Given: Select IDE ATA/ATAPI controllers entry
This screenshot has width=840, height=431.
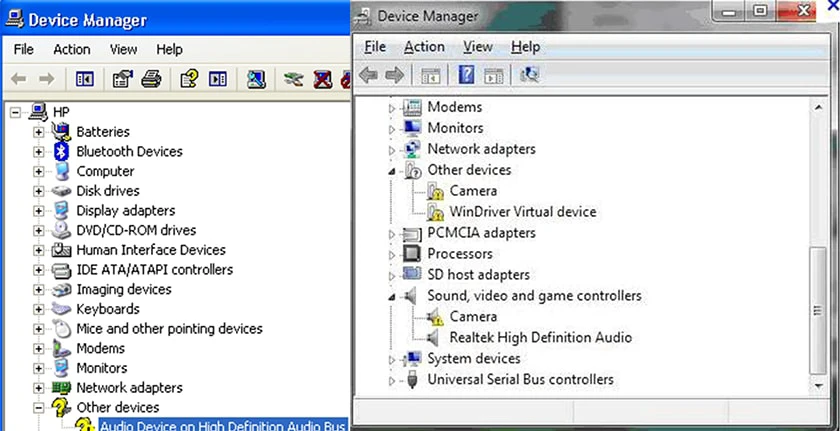Looking at the screenshot, I should pos(155,269).
